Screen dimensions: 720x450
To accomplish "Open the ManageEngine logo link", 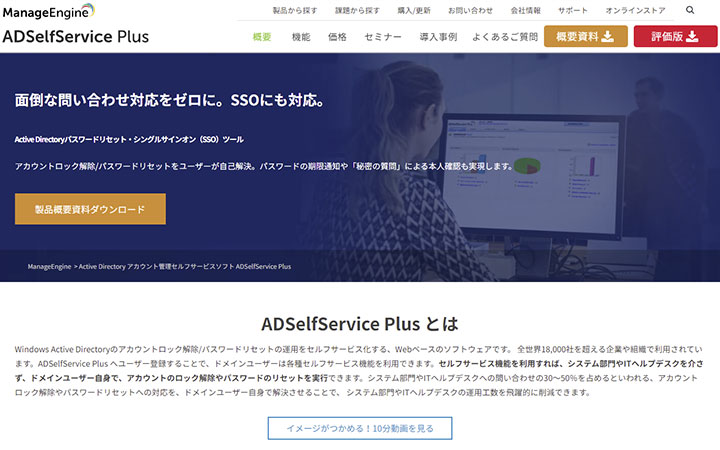I will point(49,11).
